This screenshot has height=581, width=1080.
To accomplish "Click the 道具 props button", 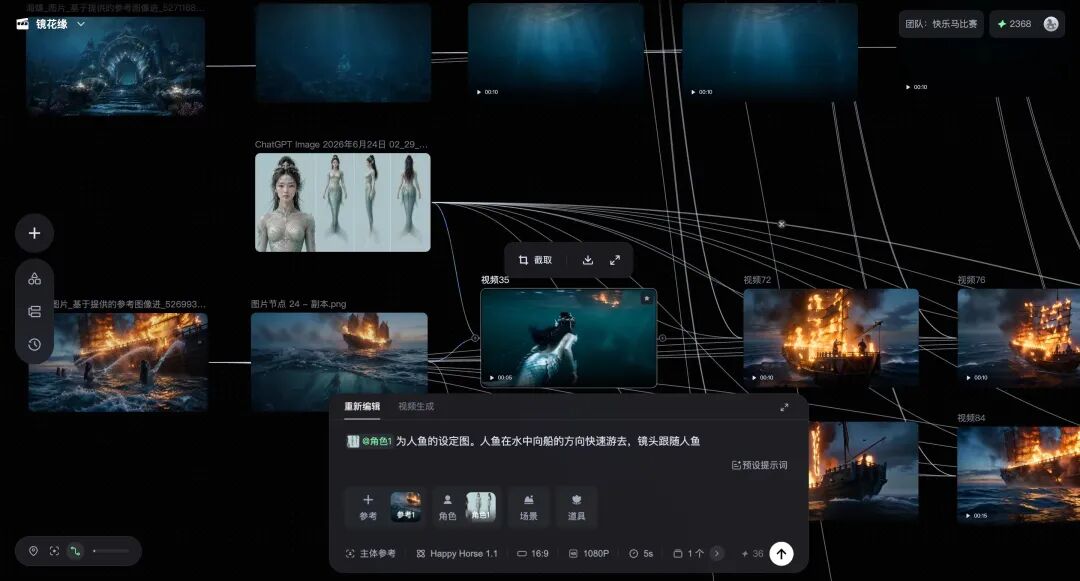I will (577, 507).
